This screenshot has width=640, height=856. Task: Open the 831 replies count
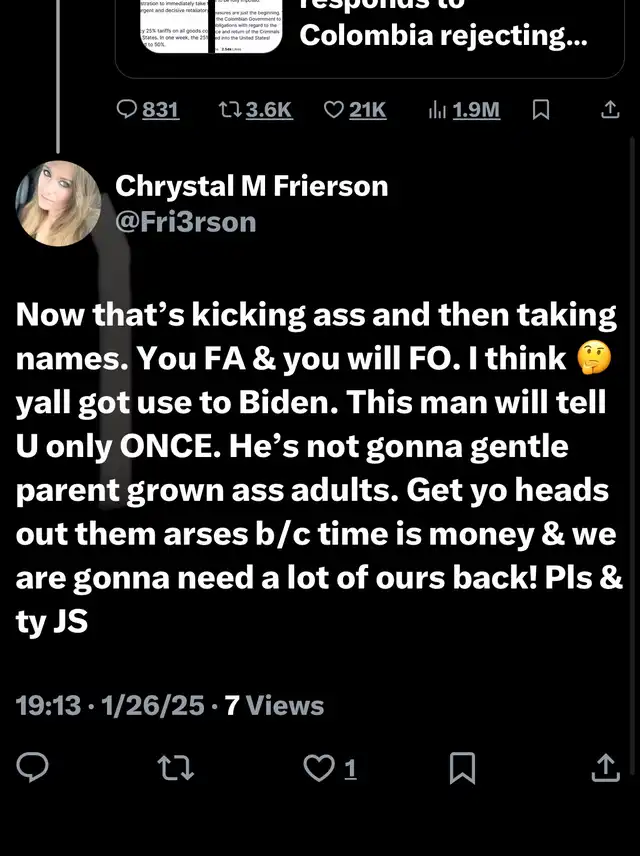point(161,110)
